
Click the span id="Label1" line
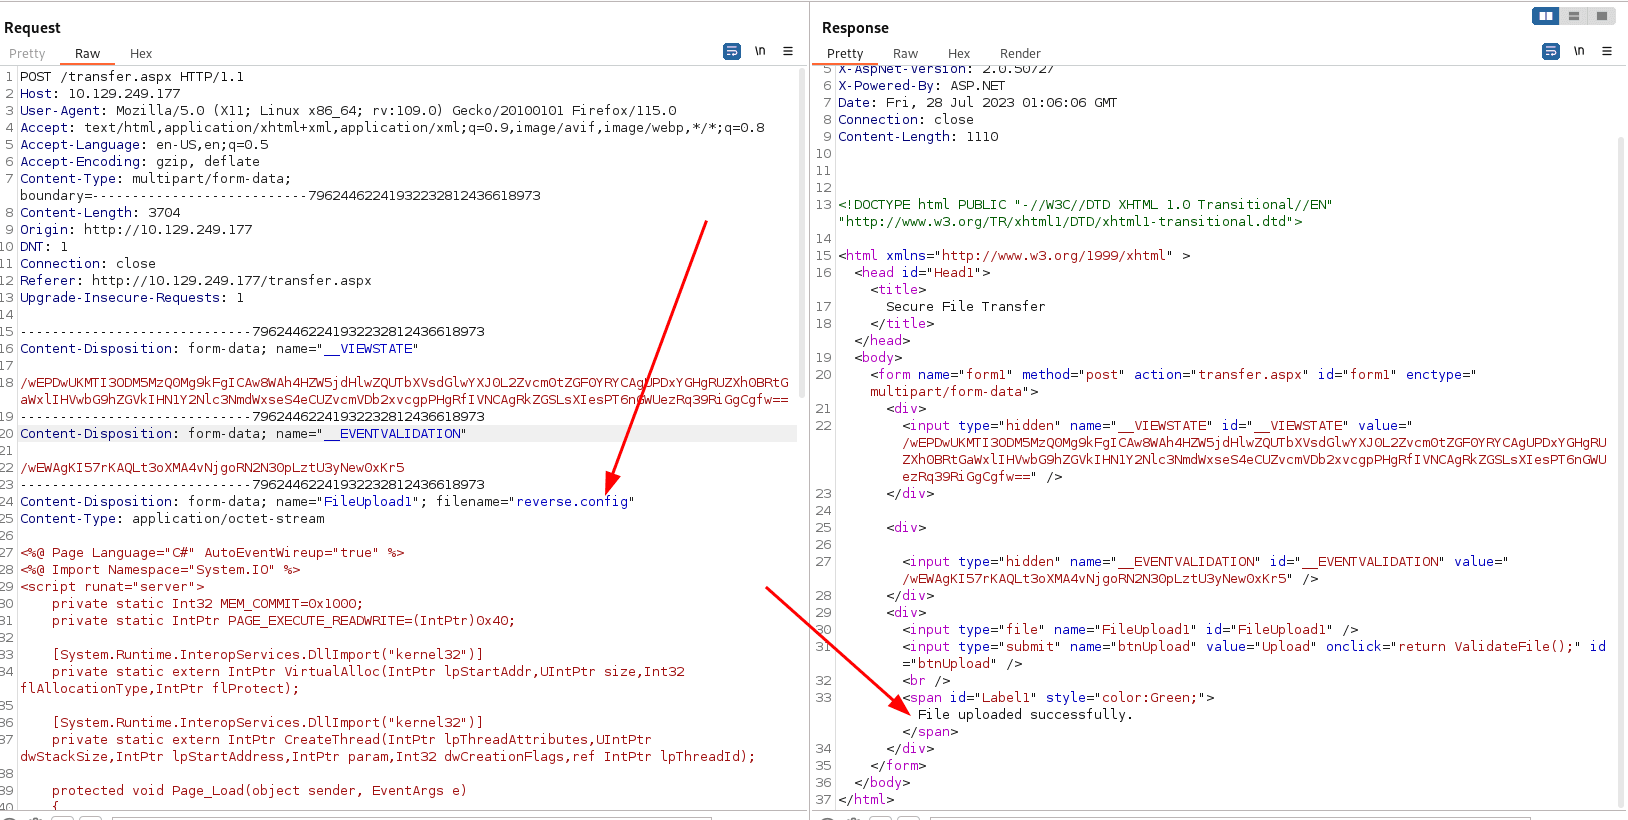[1058, 698]
